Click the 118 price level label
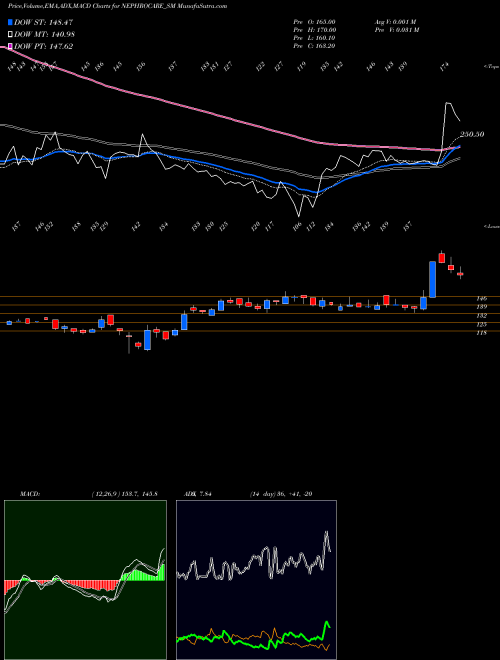 [481, 333]
